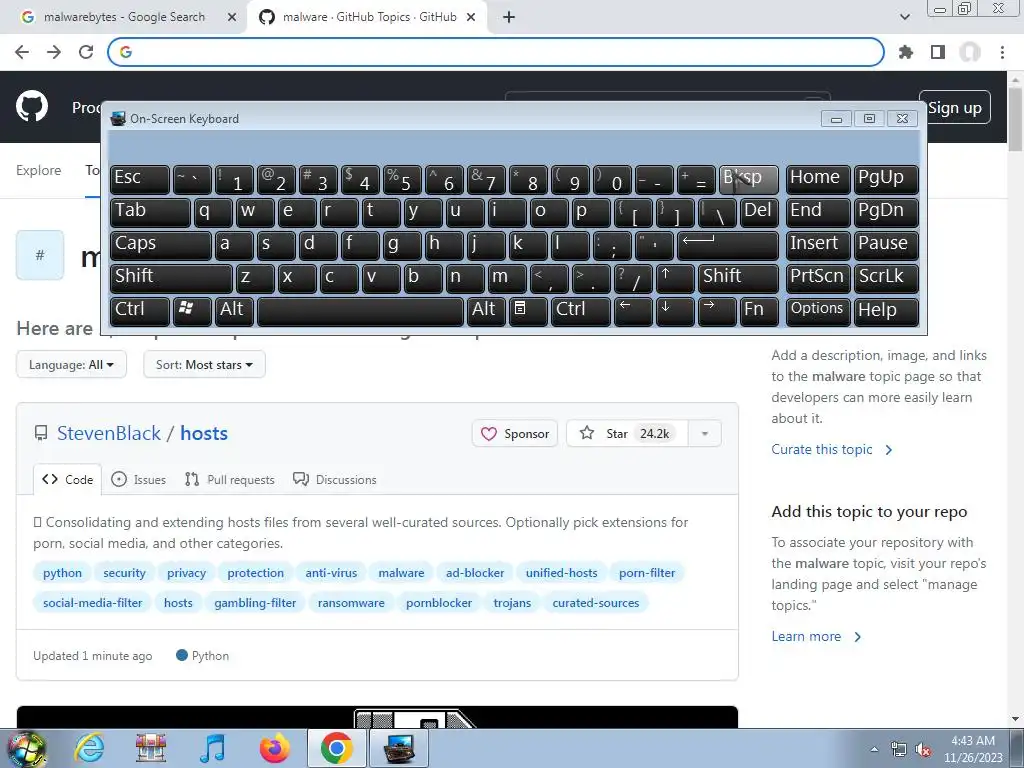Switch to the Code tab of hosts
The height and width of the screenshot is (768, 1024).
(x=67, y=479)
